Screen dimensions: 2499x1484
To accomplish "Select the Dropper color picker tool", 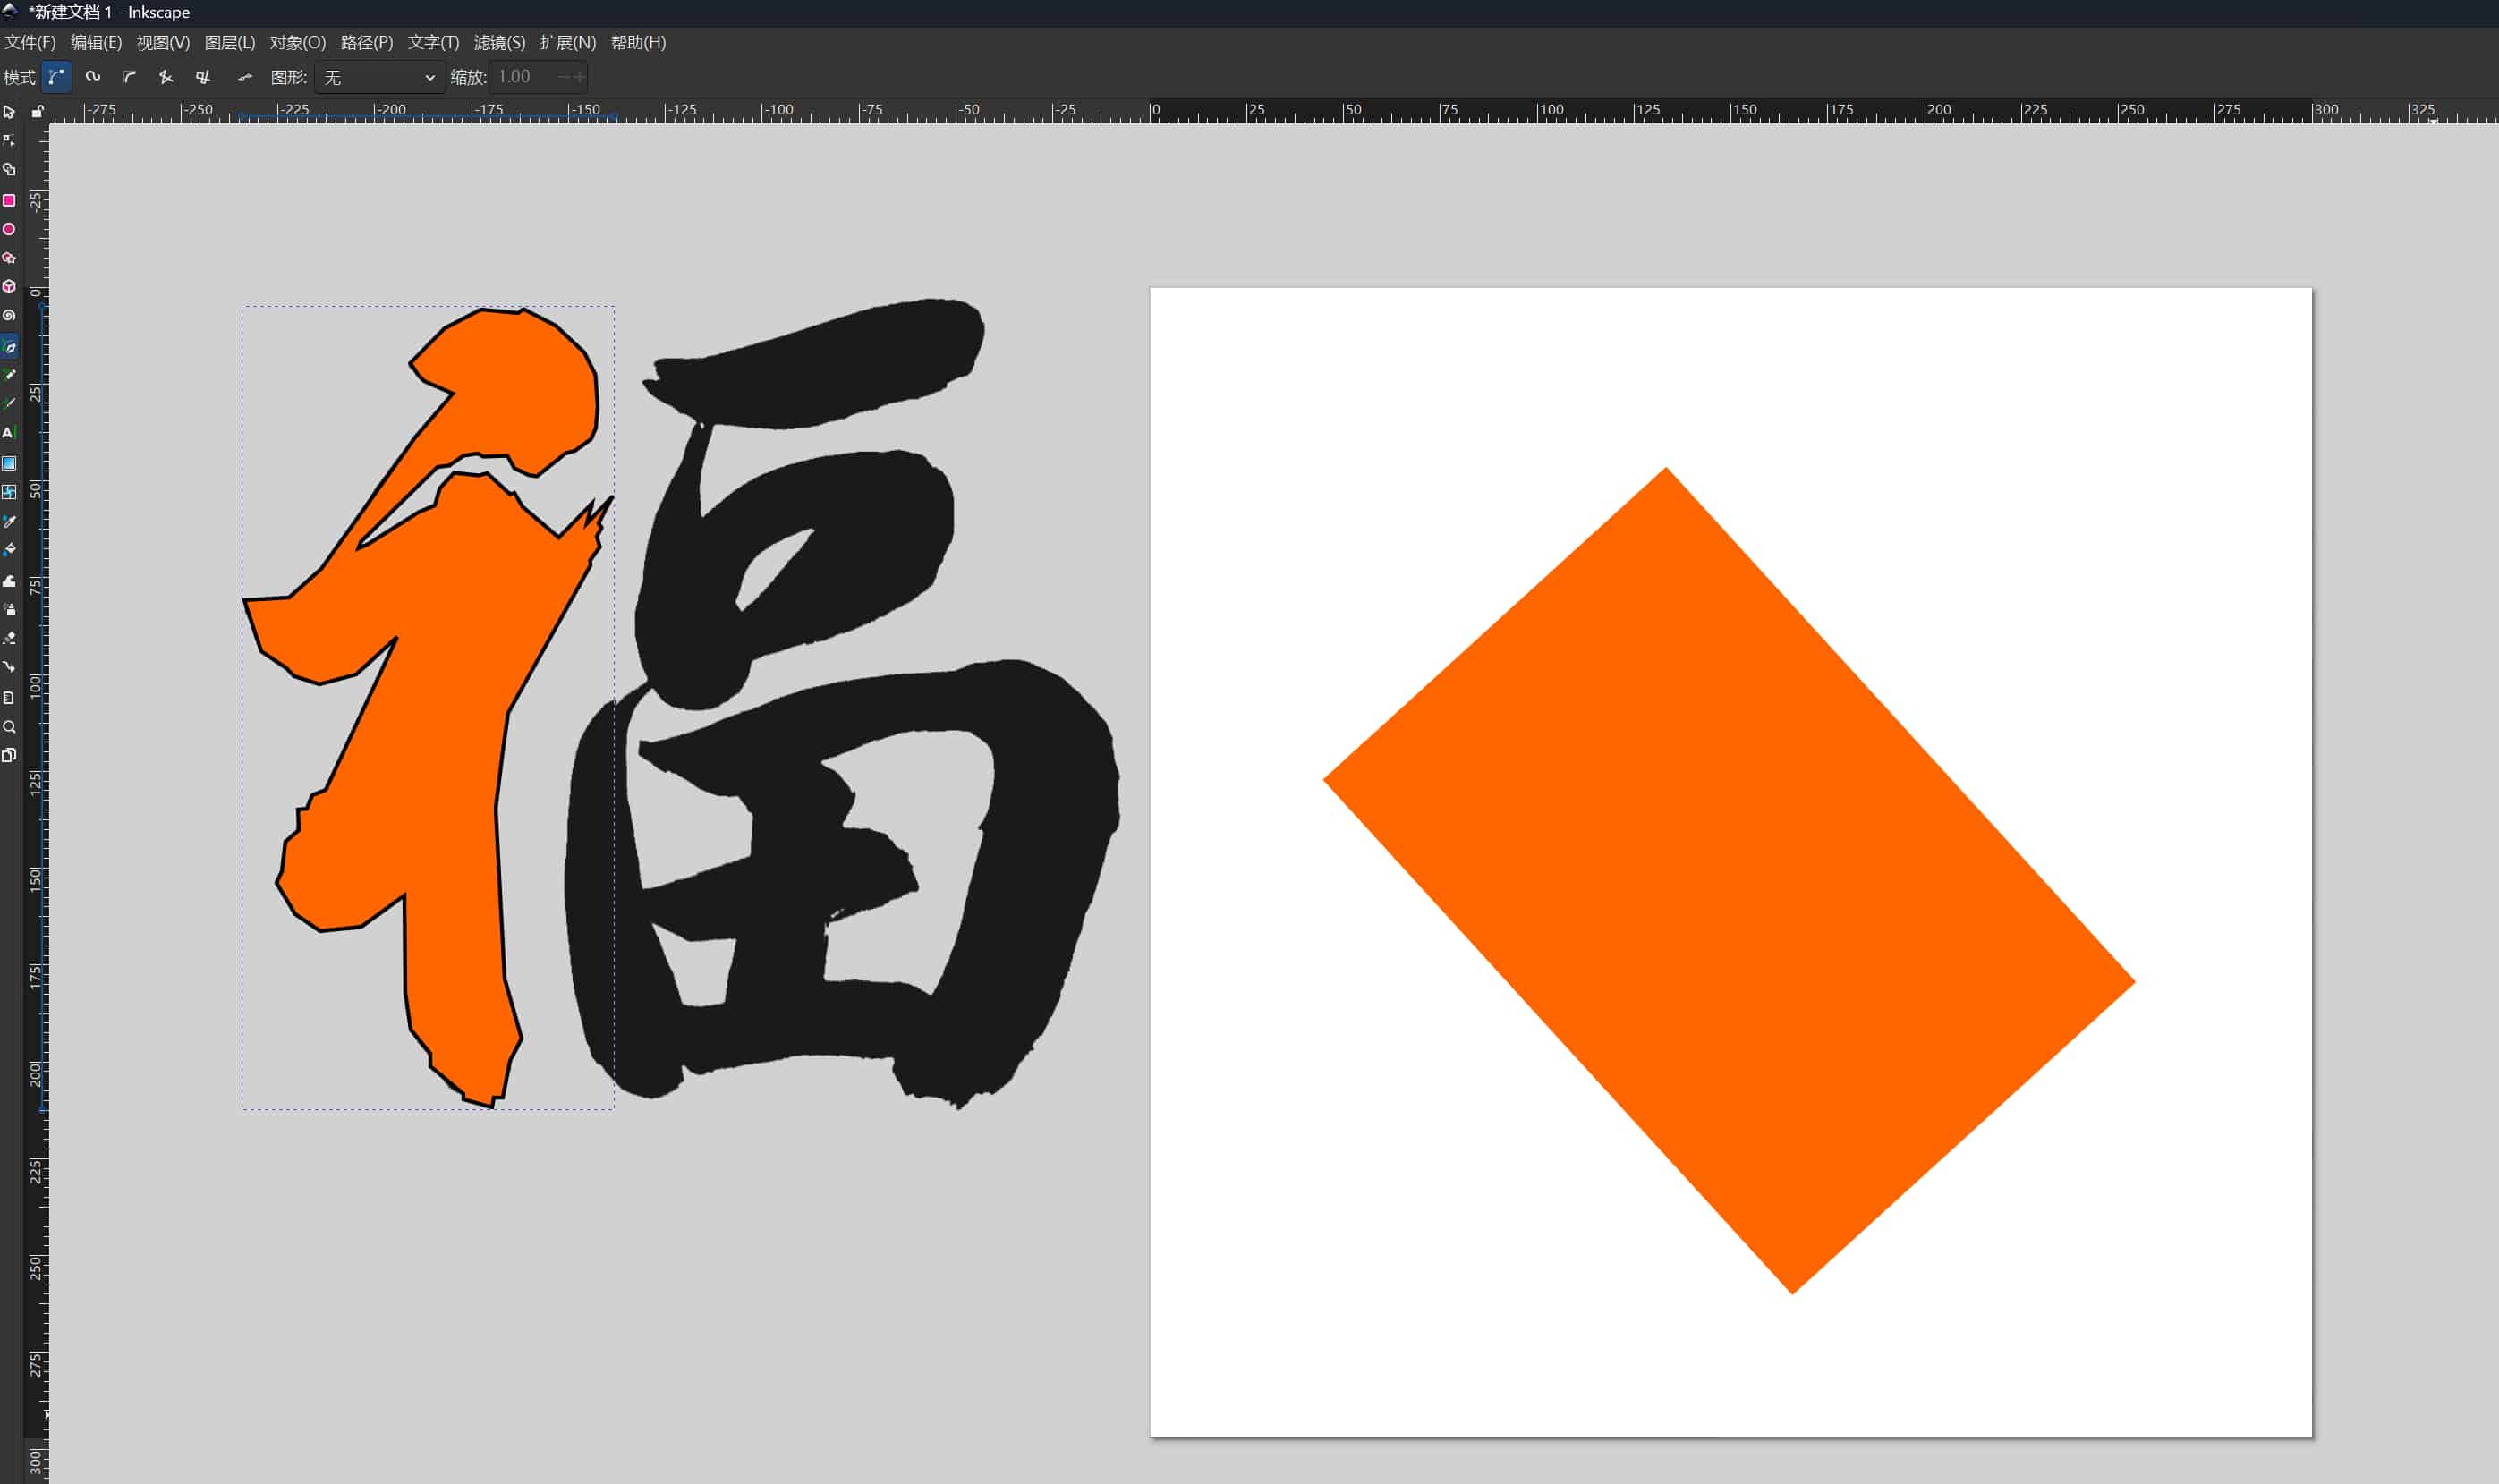I will click(x=9, y=521).
